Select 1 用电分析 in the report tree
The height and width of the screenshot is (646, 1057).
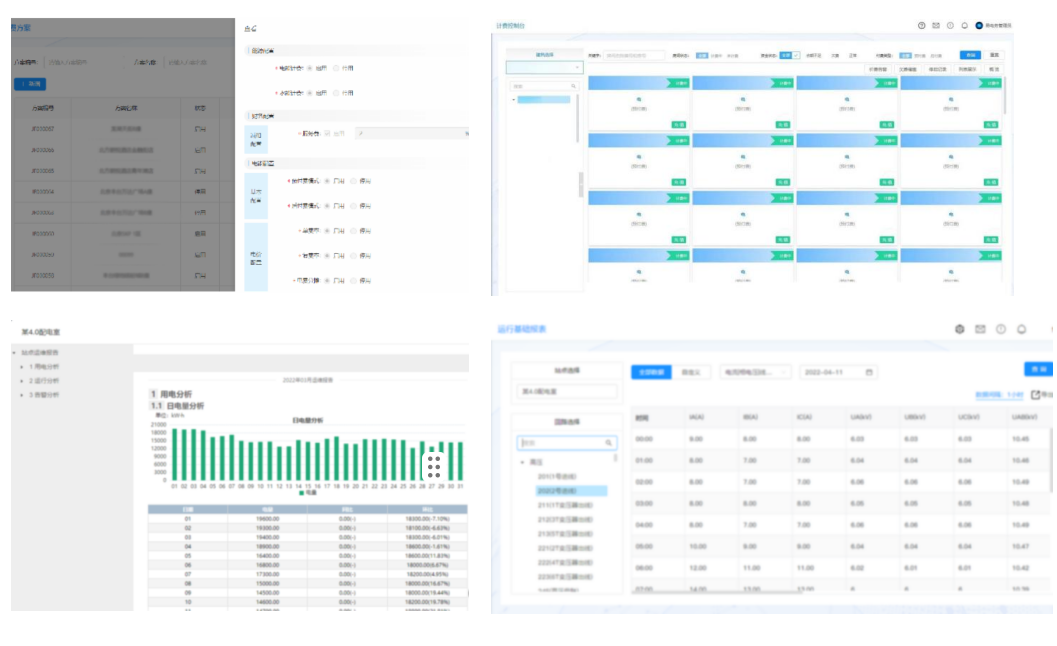tap(44, 367)
